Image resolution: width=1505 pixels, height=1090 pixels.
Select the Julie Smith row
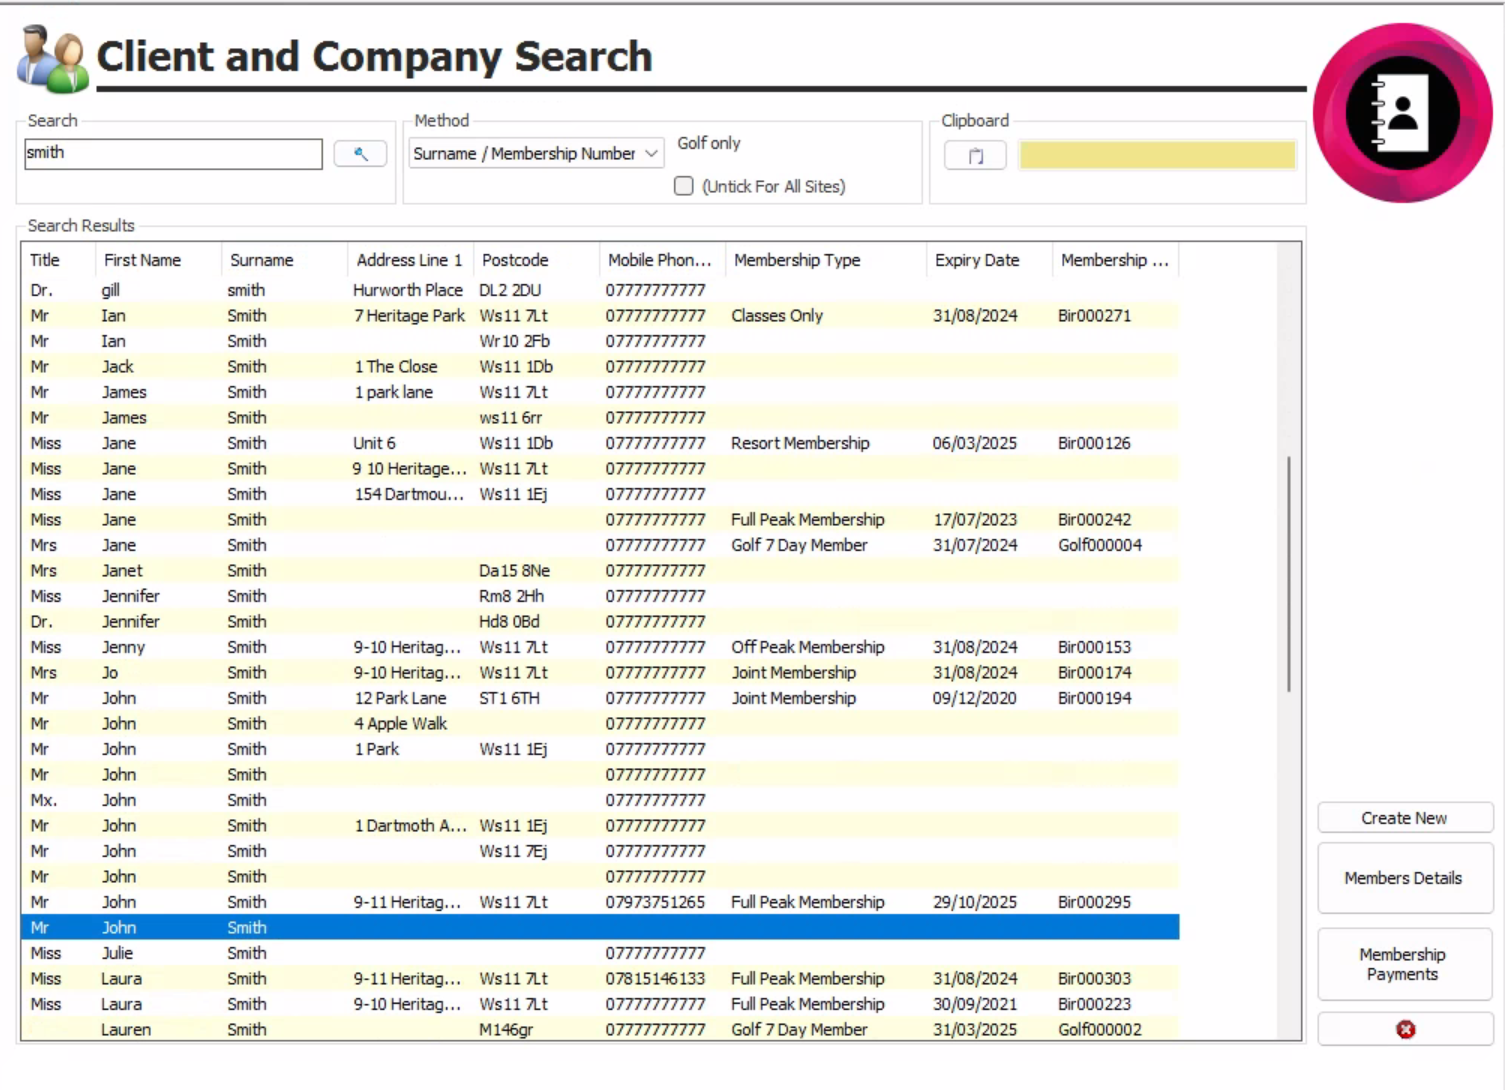[600, 953]
